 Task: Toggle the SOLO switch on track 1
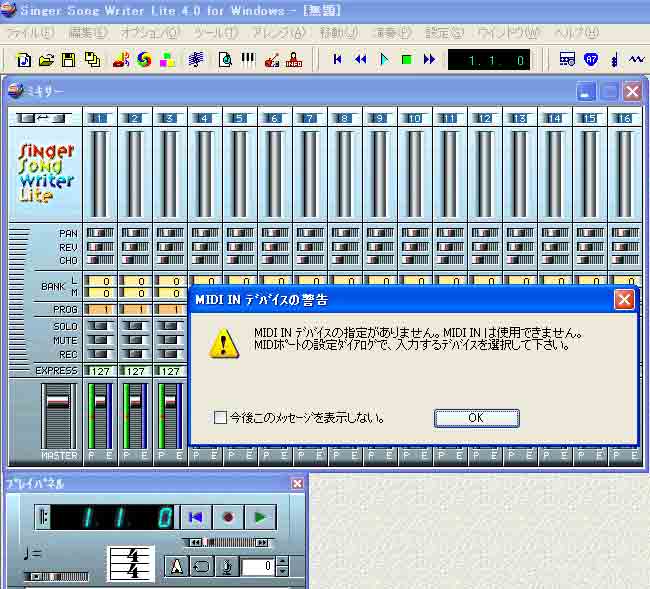click(x=99, y=327)
